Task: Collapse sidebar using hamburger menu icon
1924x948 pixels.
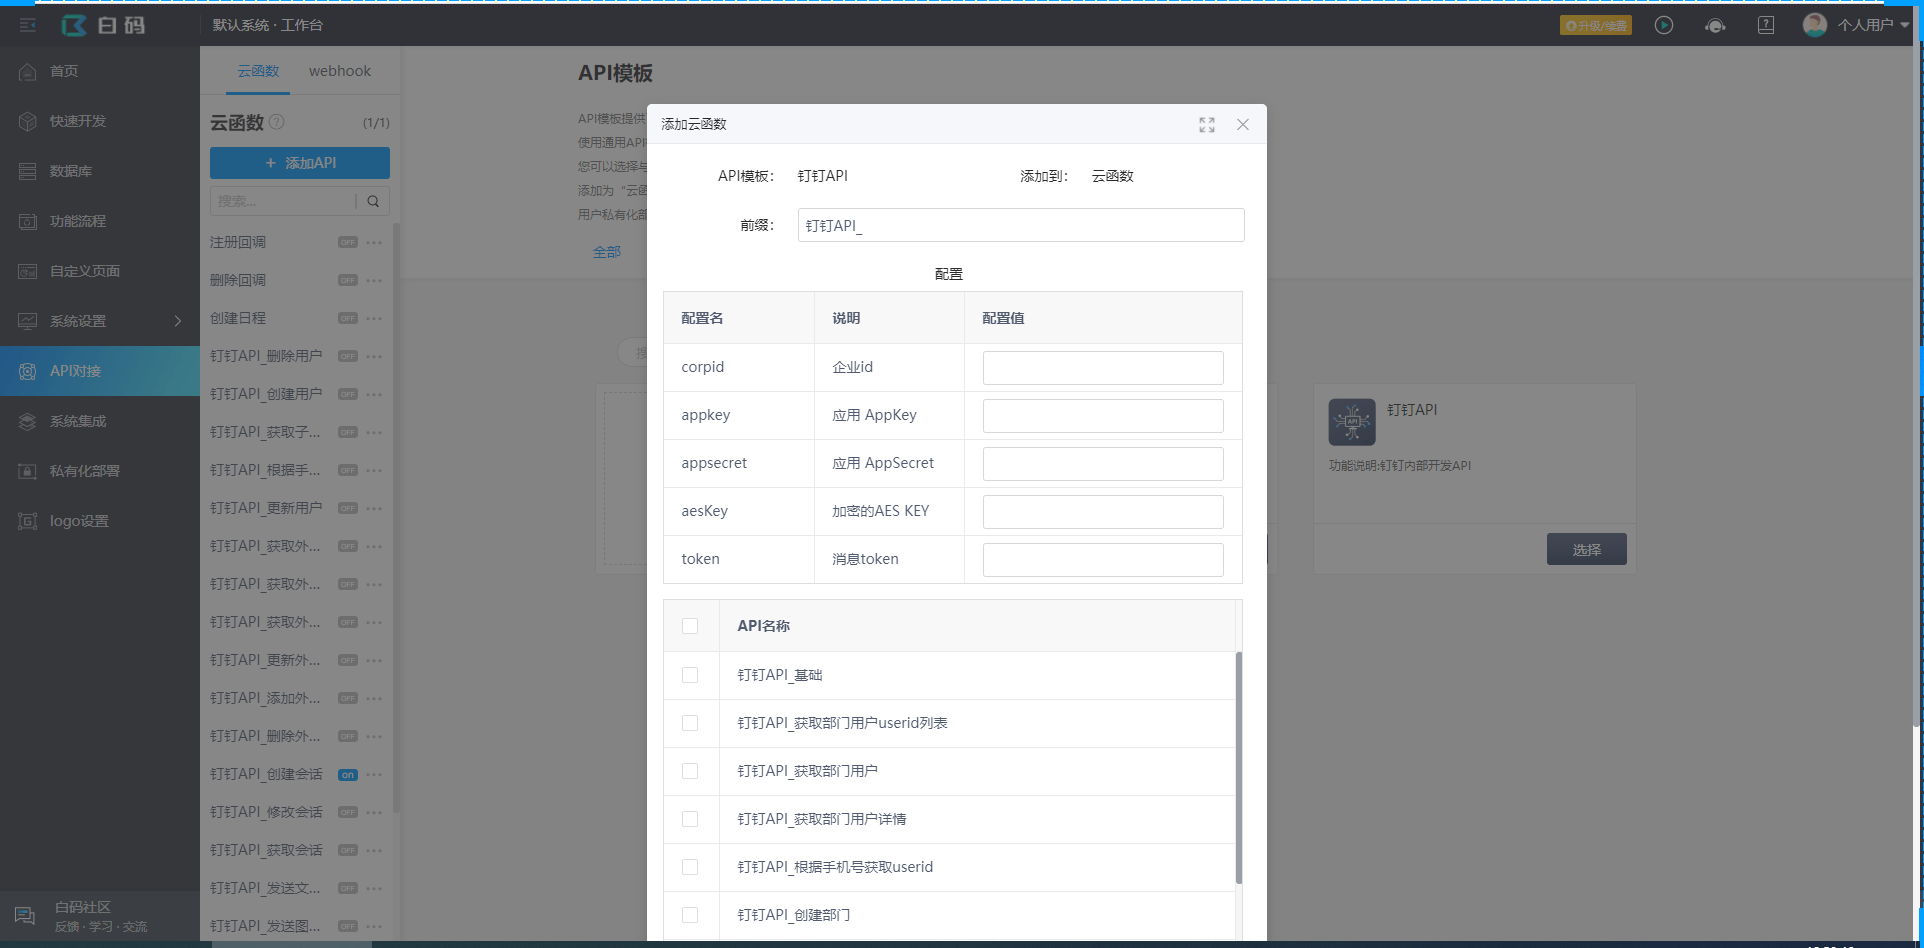Action: pos(28,25)
